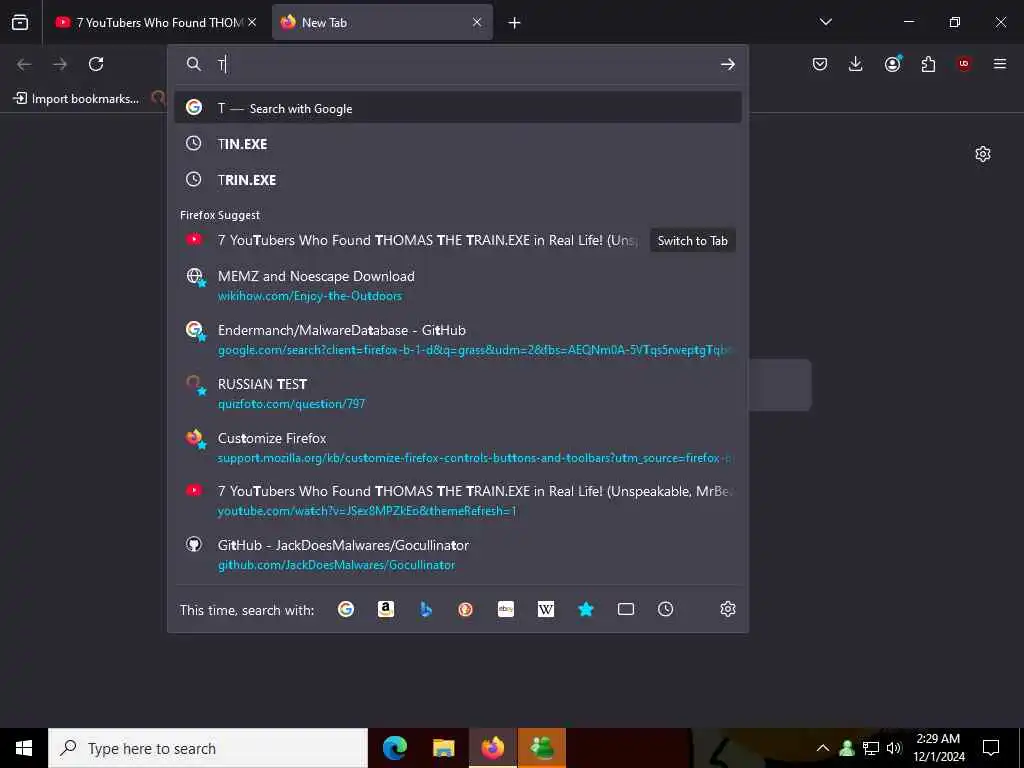Click the Type here to search box
This screenshot has width=1024, height=768.
pos(208,748)
